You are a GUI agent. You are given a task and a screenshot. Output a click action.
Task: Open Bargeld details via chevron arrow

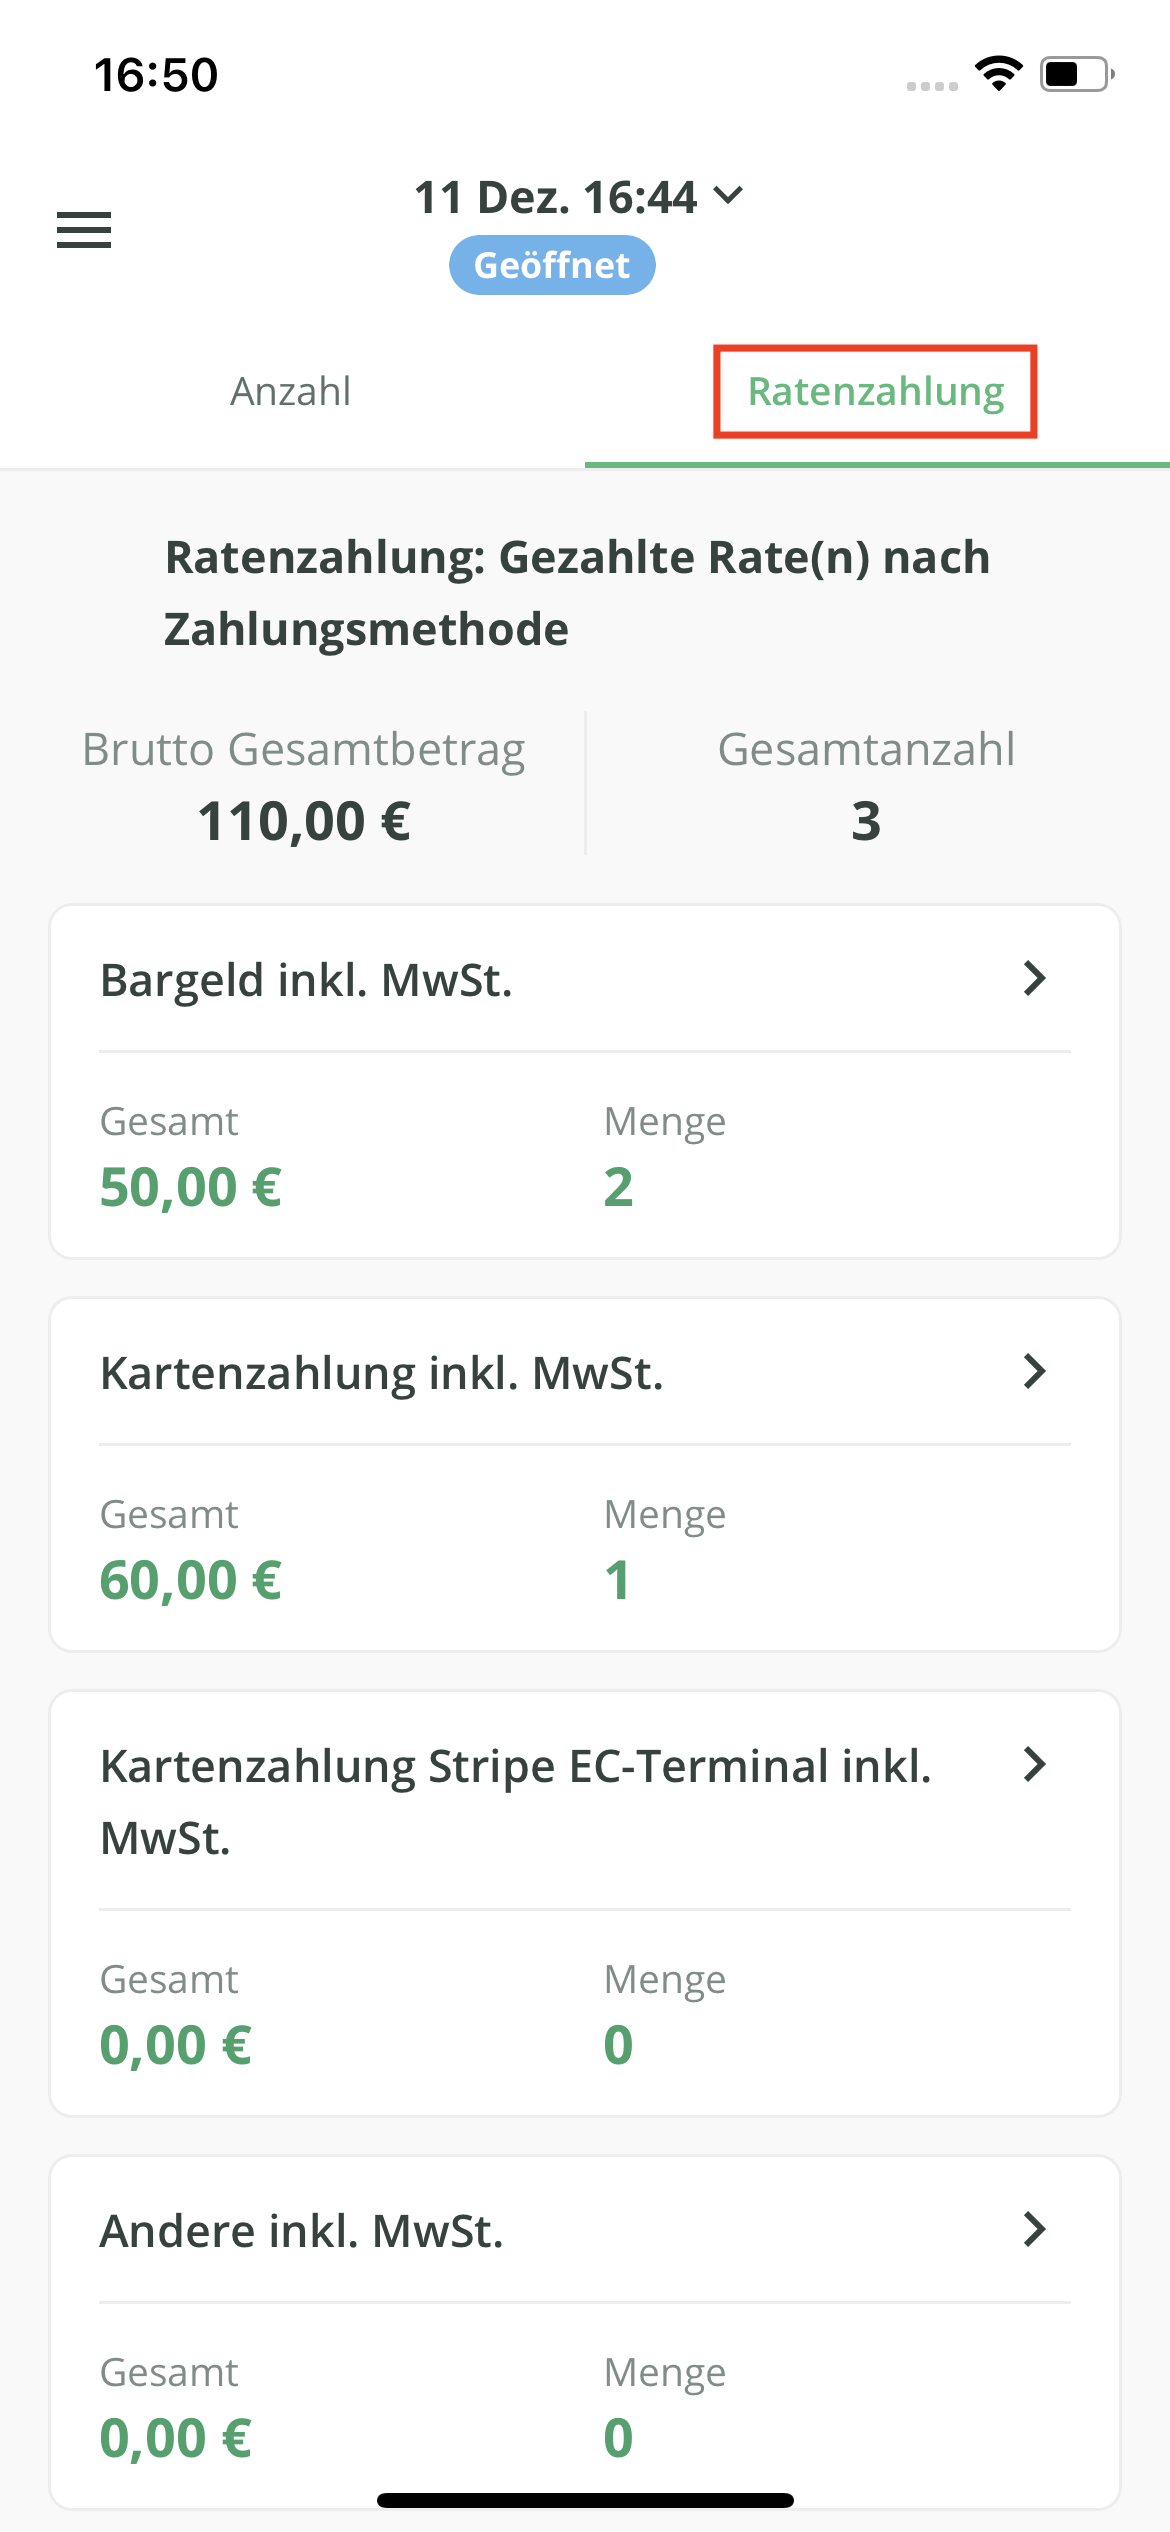[x=1035, y=978]
